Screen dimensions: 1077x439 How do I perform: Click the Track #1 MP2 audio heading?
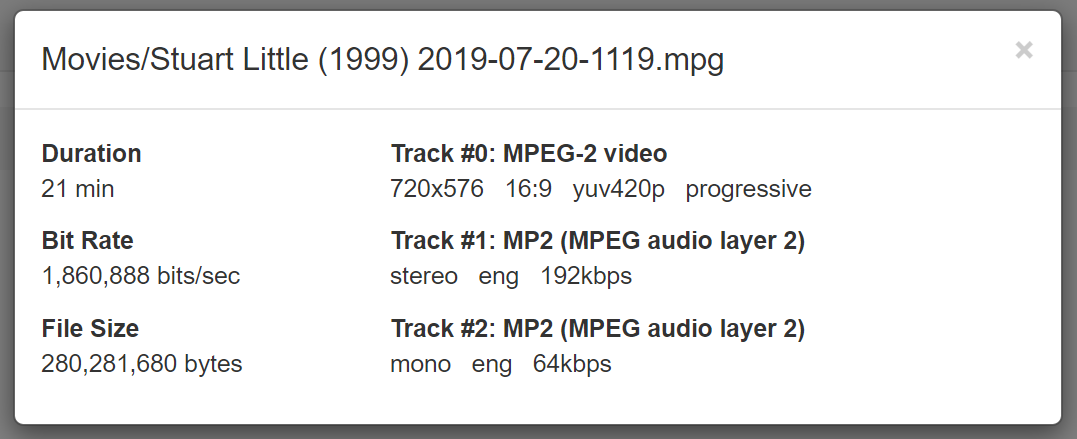coord(597,241)
